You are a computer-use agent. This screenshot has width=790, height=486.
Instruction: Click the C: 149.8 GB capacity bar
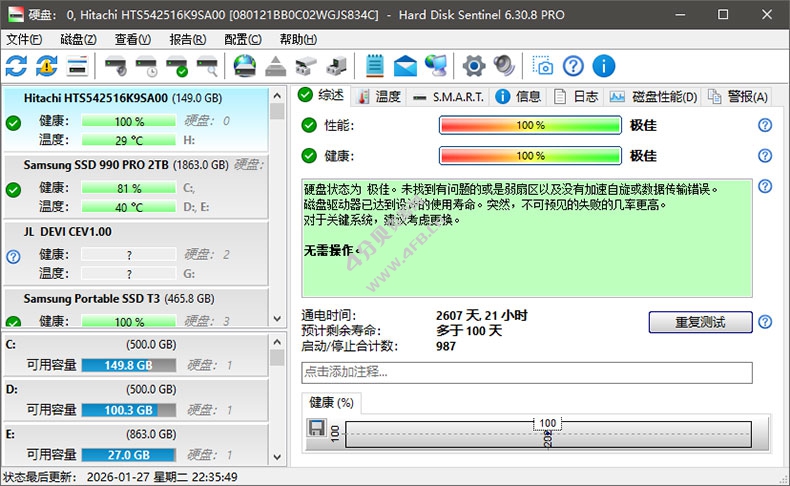(128, 365)
